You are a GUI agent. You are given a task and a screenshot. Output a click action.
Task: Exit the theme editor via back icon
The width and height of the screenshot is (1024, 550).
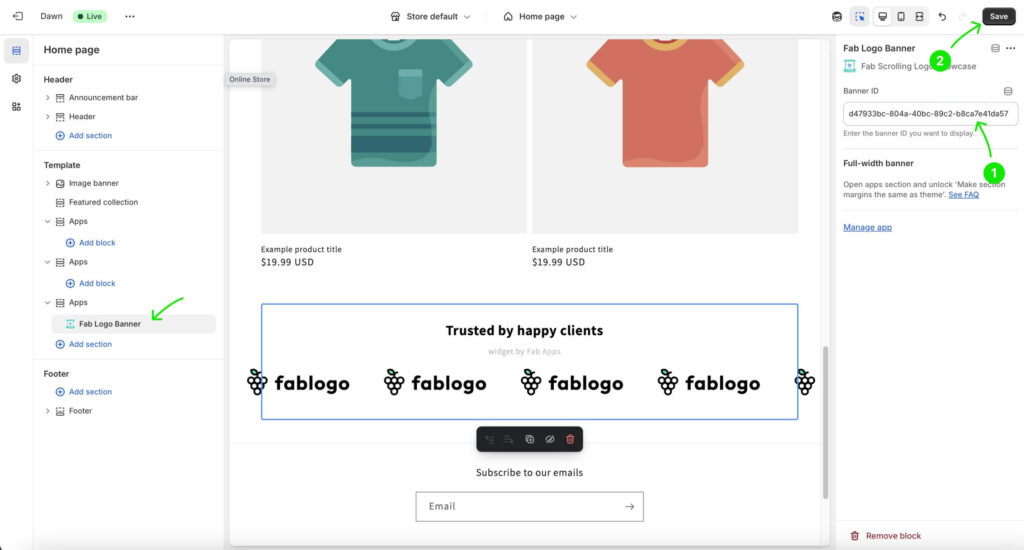point(18,16)
